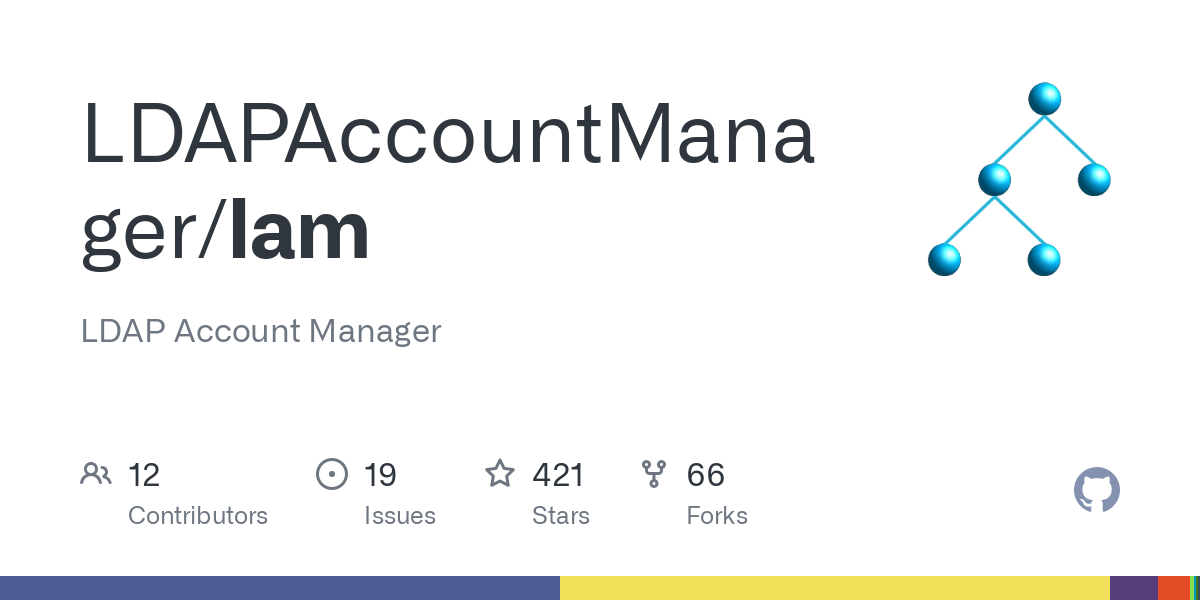
Task: Select the lower-right leaf sphere of the tree logo
Action: (1044, 260)
